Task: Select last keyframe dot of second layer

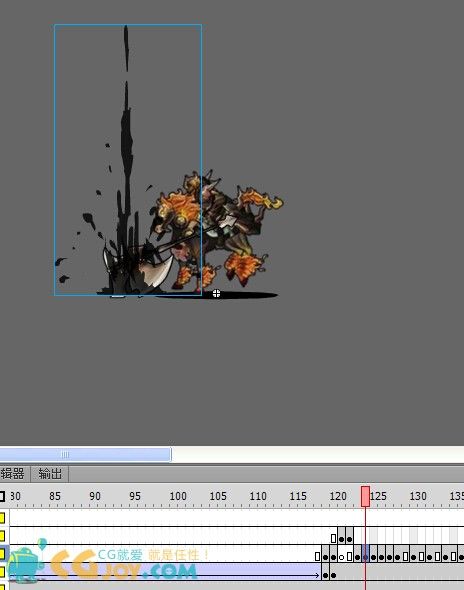Action: coord(350,539)
